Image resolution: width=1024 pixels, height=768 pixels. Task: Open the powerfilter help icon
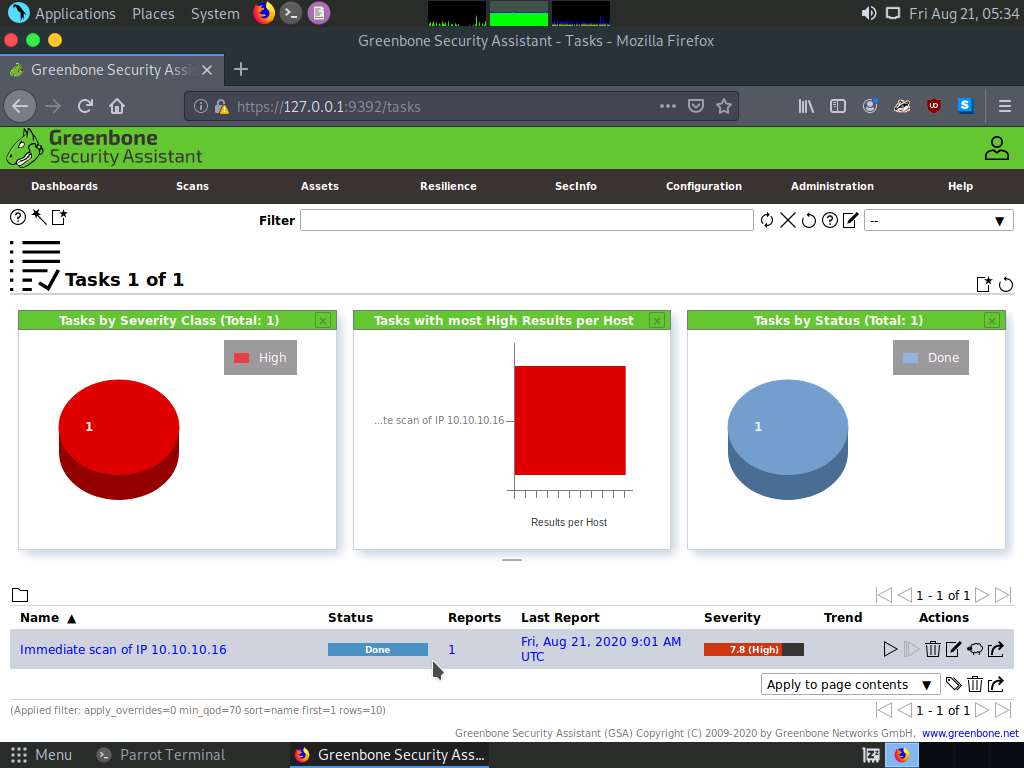click(x=829, y=221)
